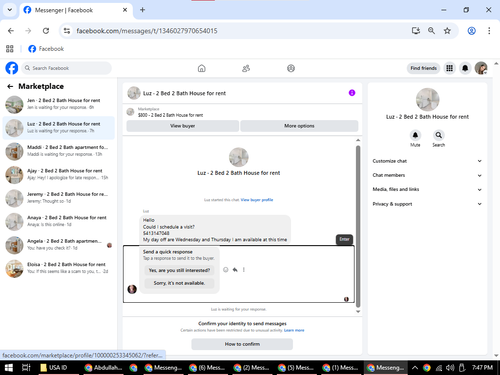Open volume control in system tray
This screenshot has height=375, width=500.
(450, 368)
